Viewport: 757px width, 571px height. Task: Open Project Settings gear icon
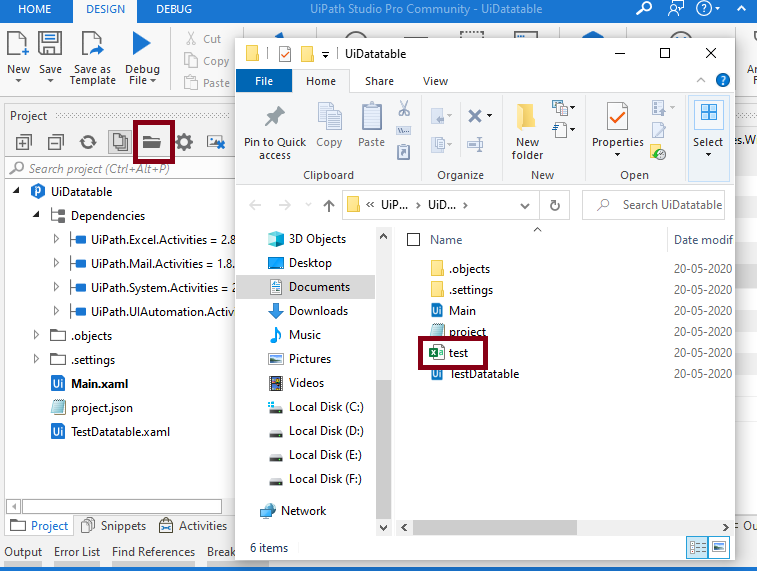pyautogui.click(x=184, y=142)
